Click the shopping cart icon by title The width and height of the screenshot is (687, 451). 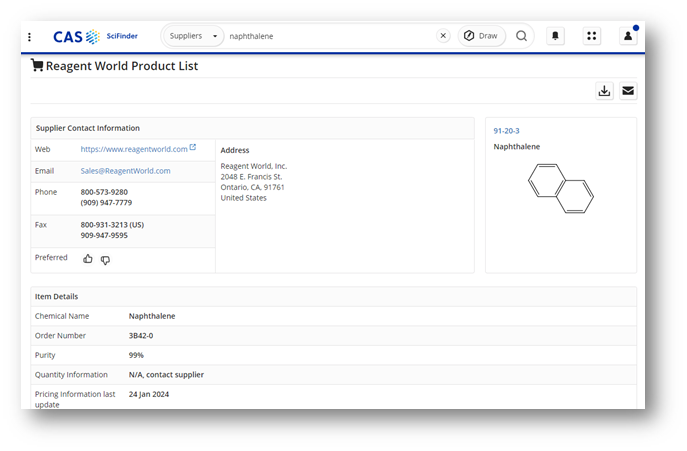(37, 65)
